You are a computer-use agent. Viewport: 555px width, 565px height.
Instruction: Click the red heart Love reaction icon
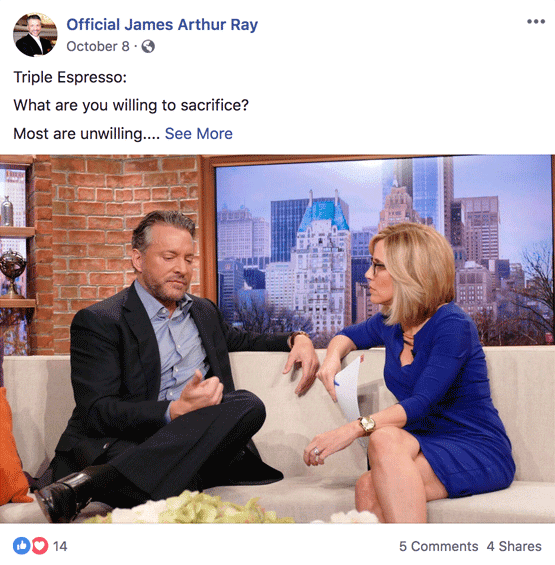[x=40, y=546]
